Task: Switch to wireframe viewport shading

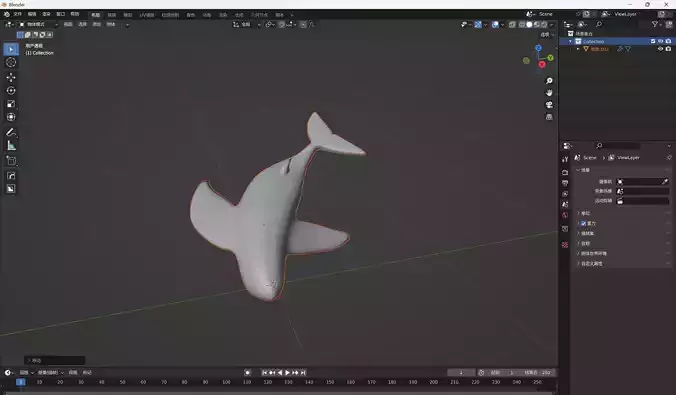Action: (x=522, y=25)
